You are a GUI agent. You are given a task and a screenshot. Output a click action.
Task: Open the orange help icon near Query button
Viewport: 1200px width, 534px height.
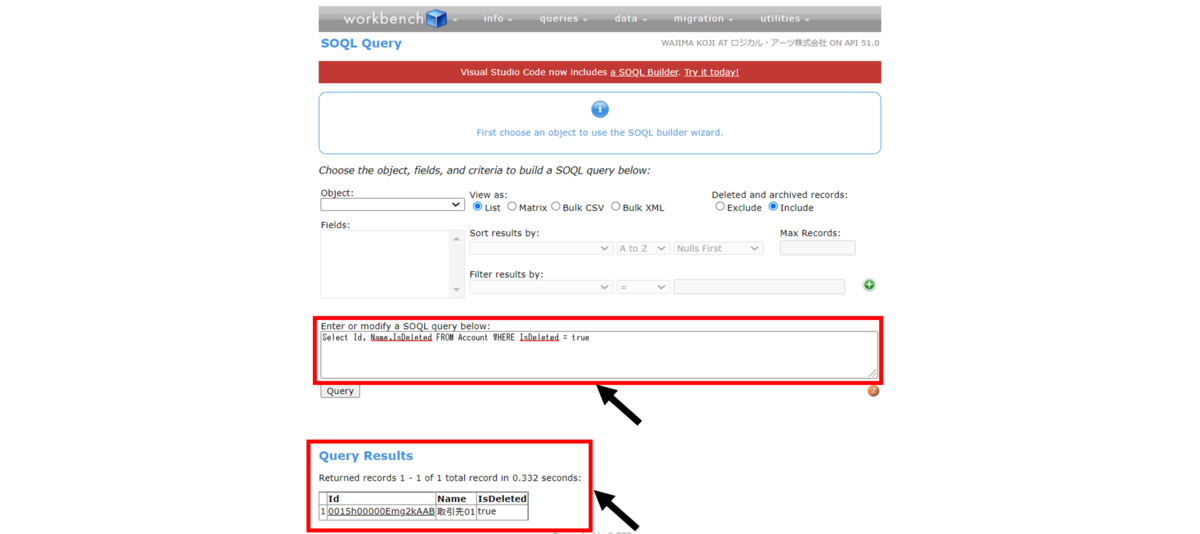873,390
